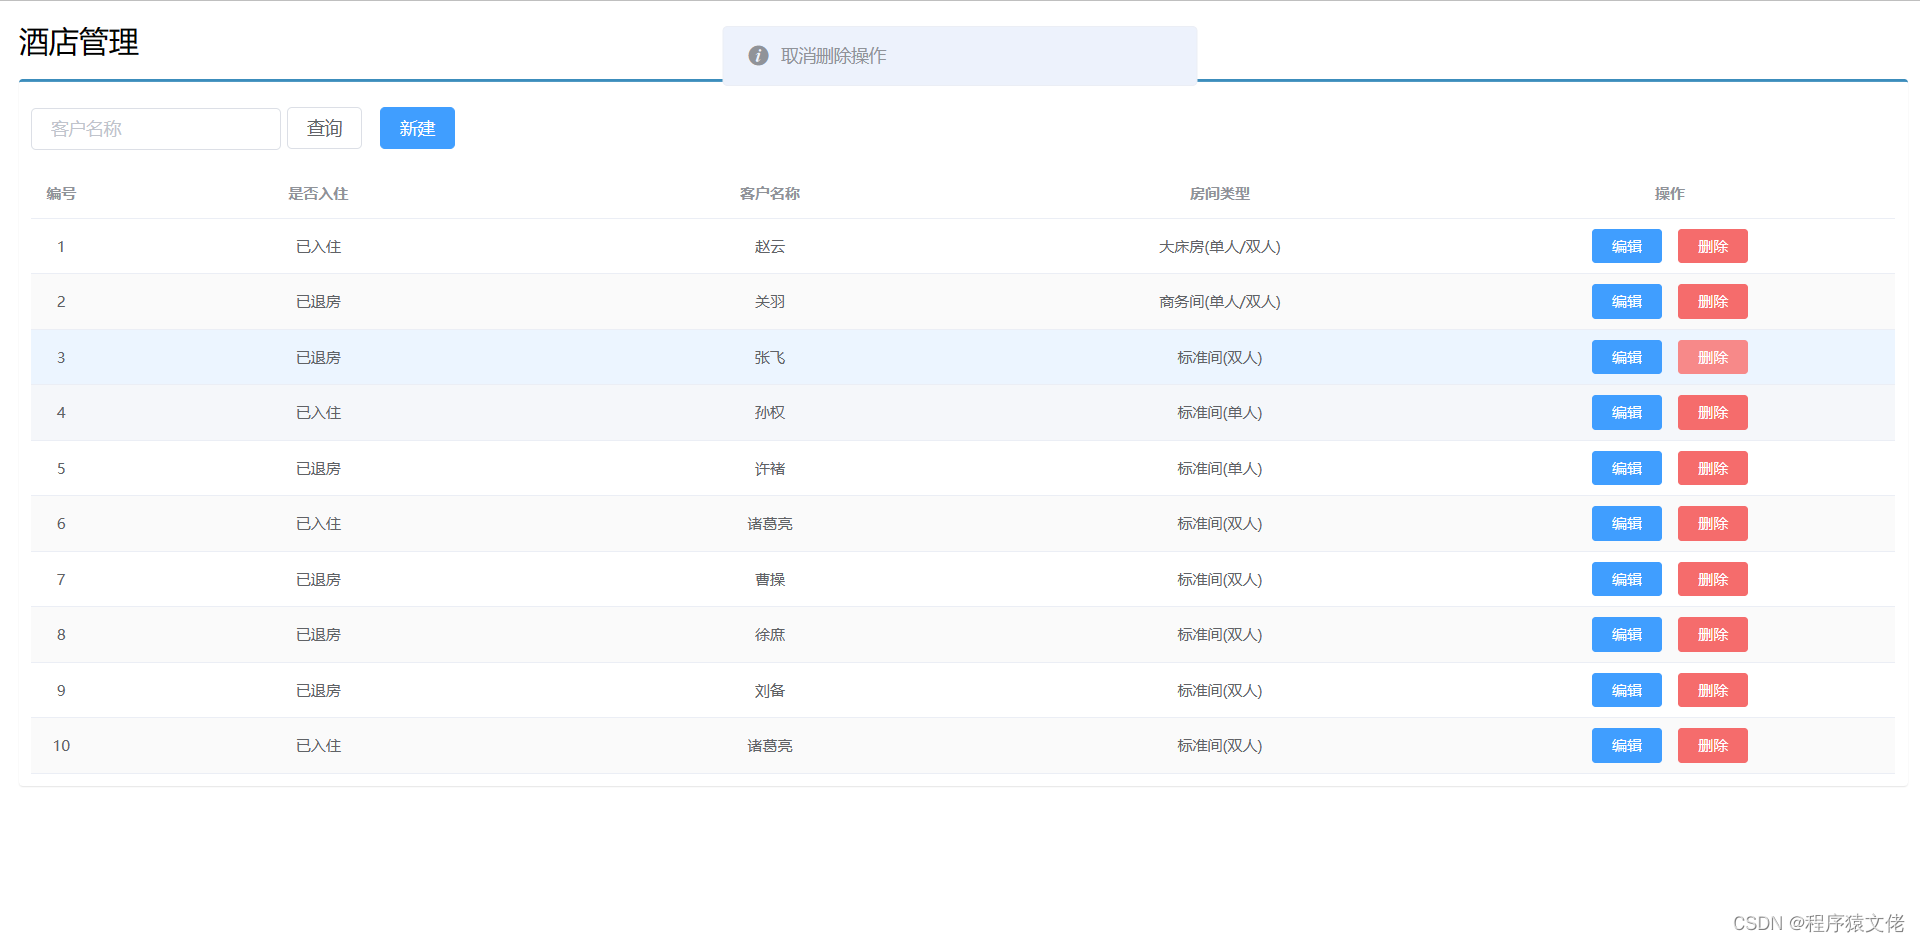Edit row 8 for 徐庶

tap(1626, 635)
